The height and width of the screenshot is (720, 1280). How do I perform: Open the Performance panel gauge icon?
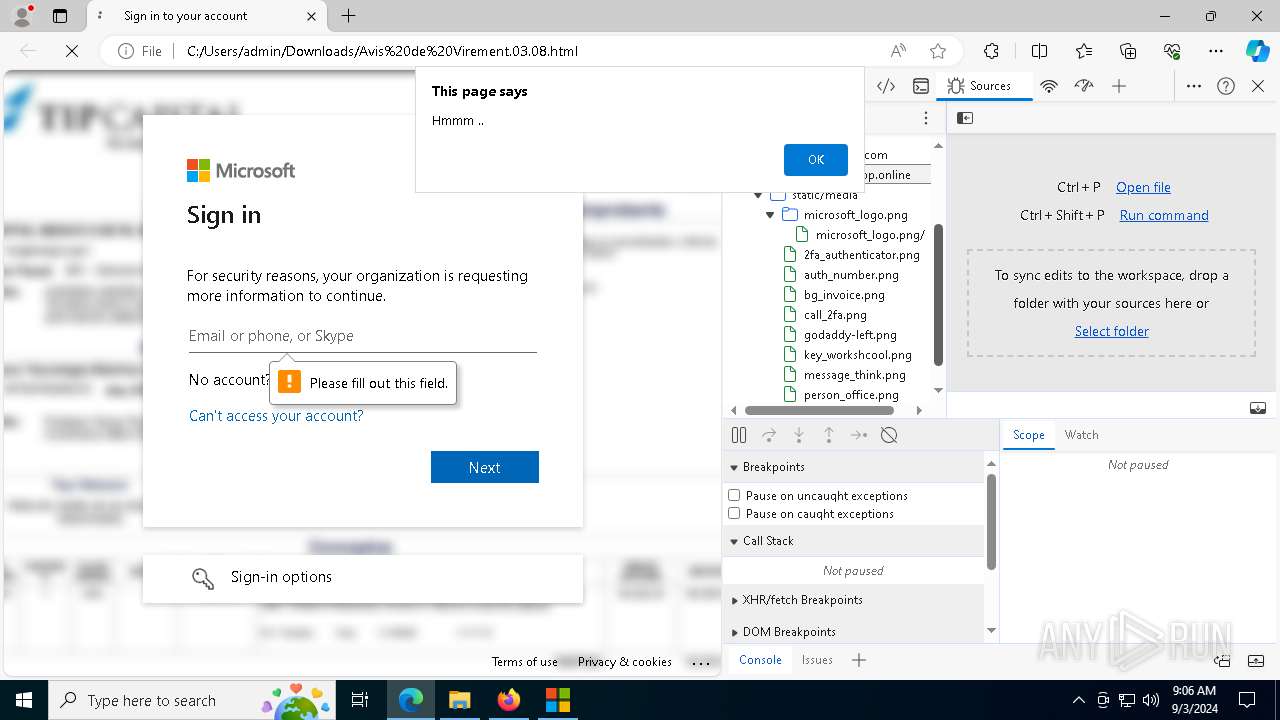click(x=1084, y=86)
